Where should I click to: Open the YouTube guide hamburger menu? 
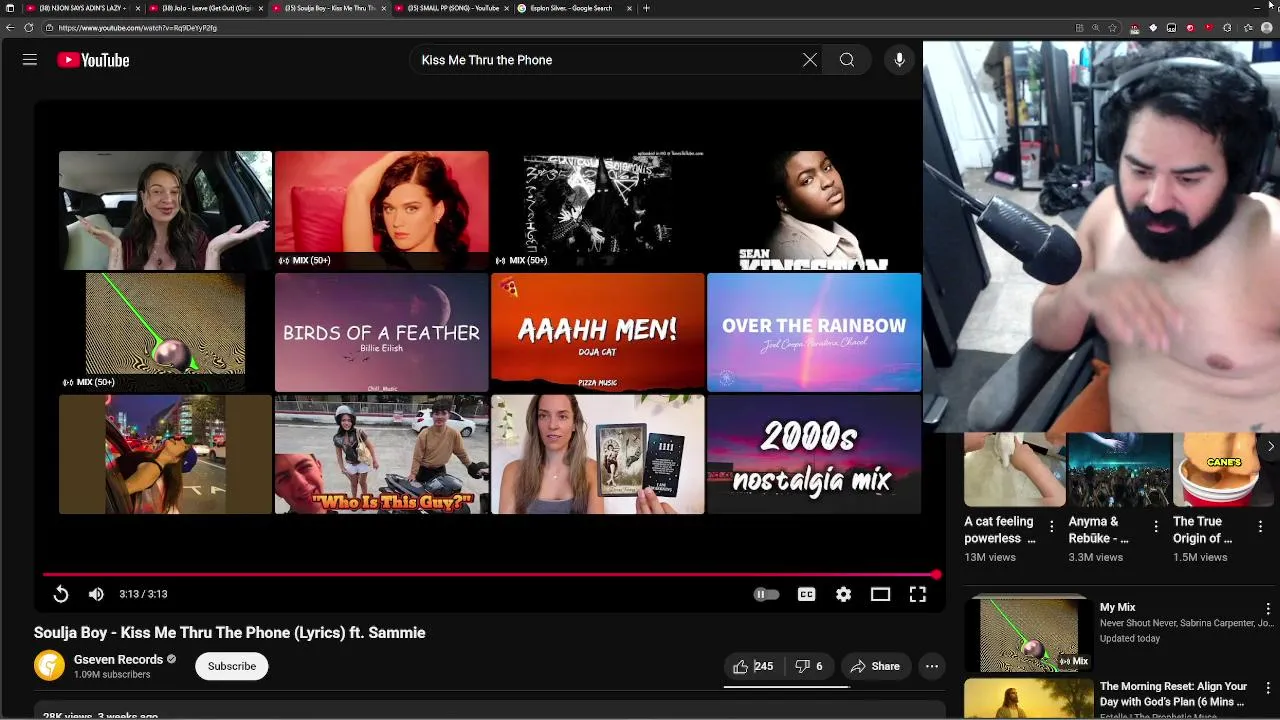coord(30,60)
